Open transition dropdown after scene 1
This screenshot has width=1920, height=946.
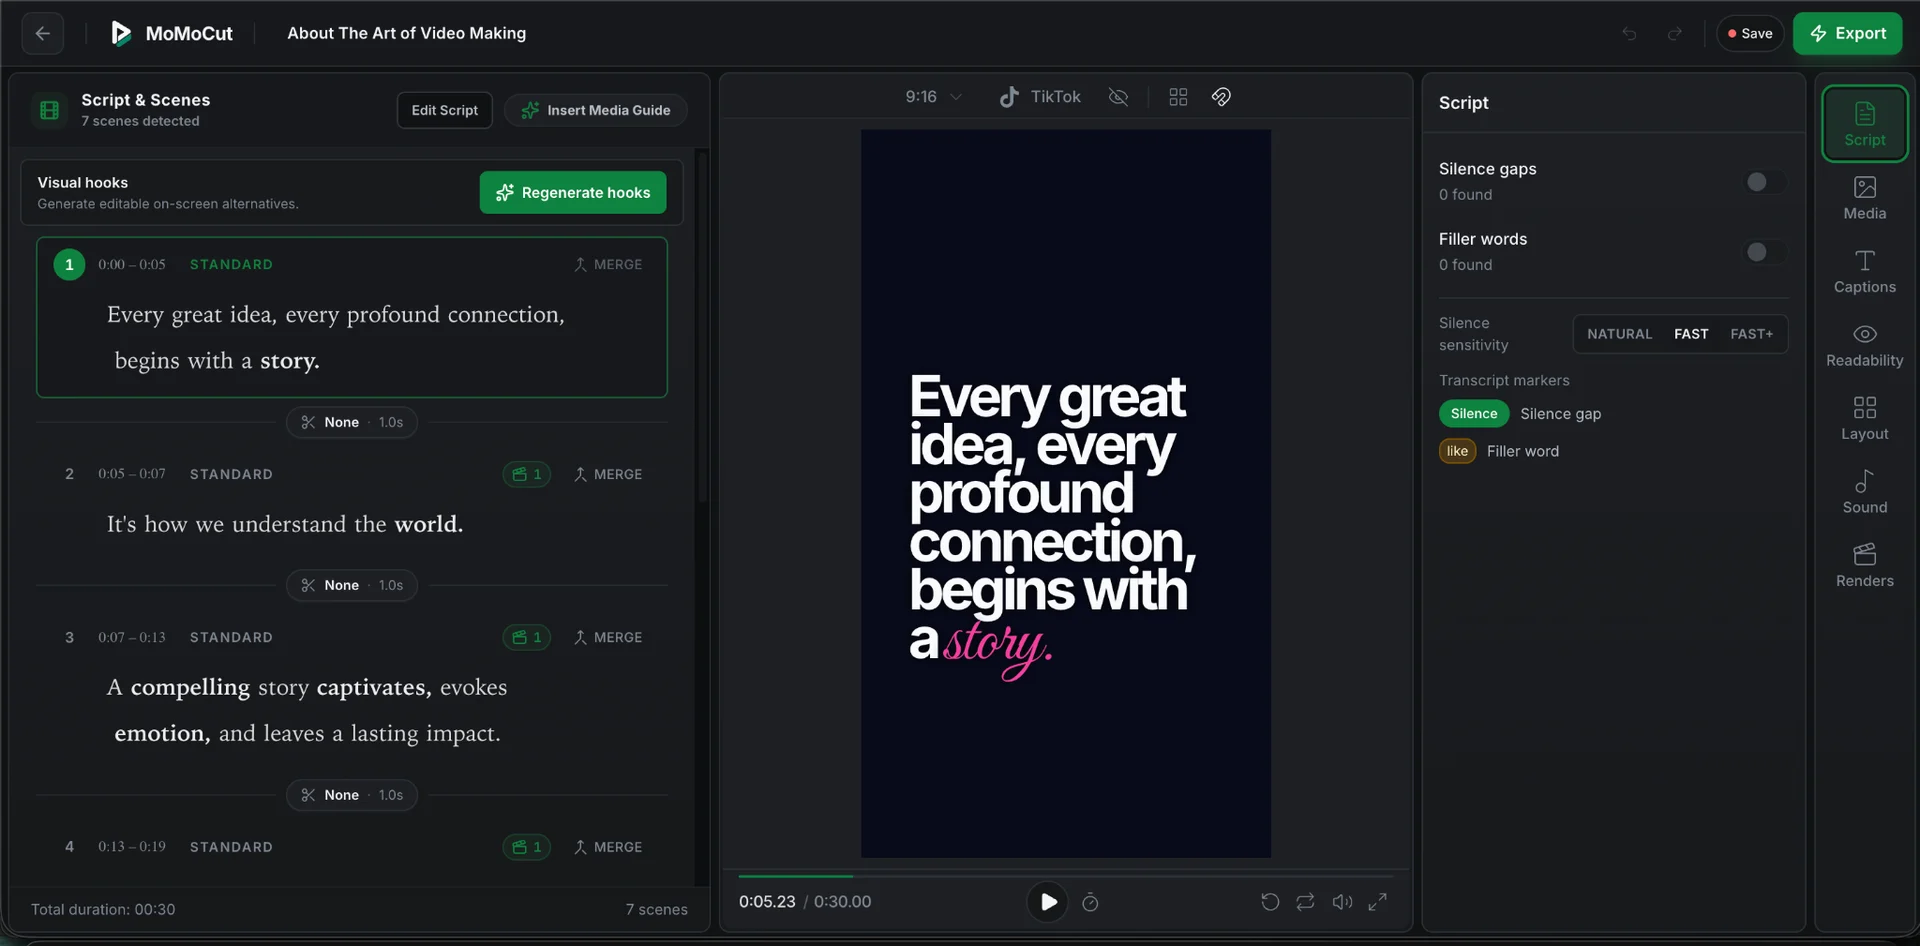tap(352, 422)
